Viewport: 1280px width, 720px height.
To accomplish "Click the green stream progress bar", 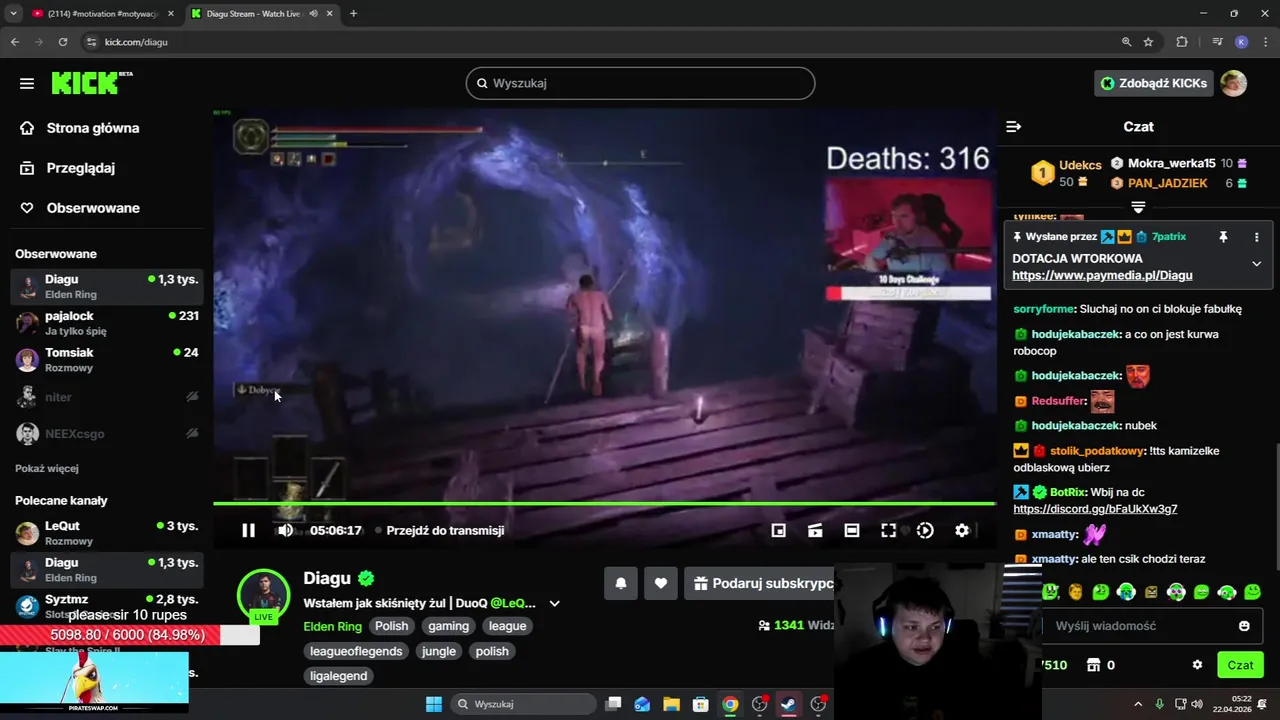I will (x=604, y=504).
